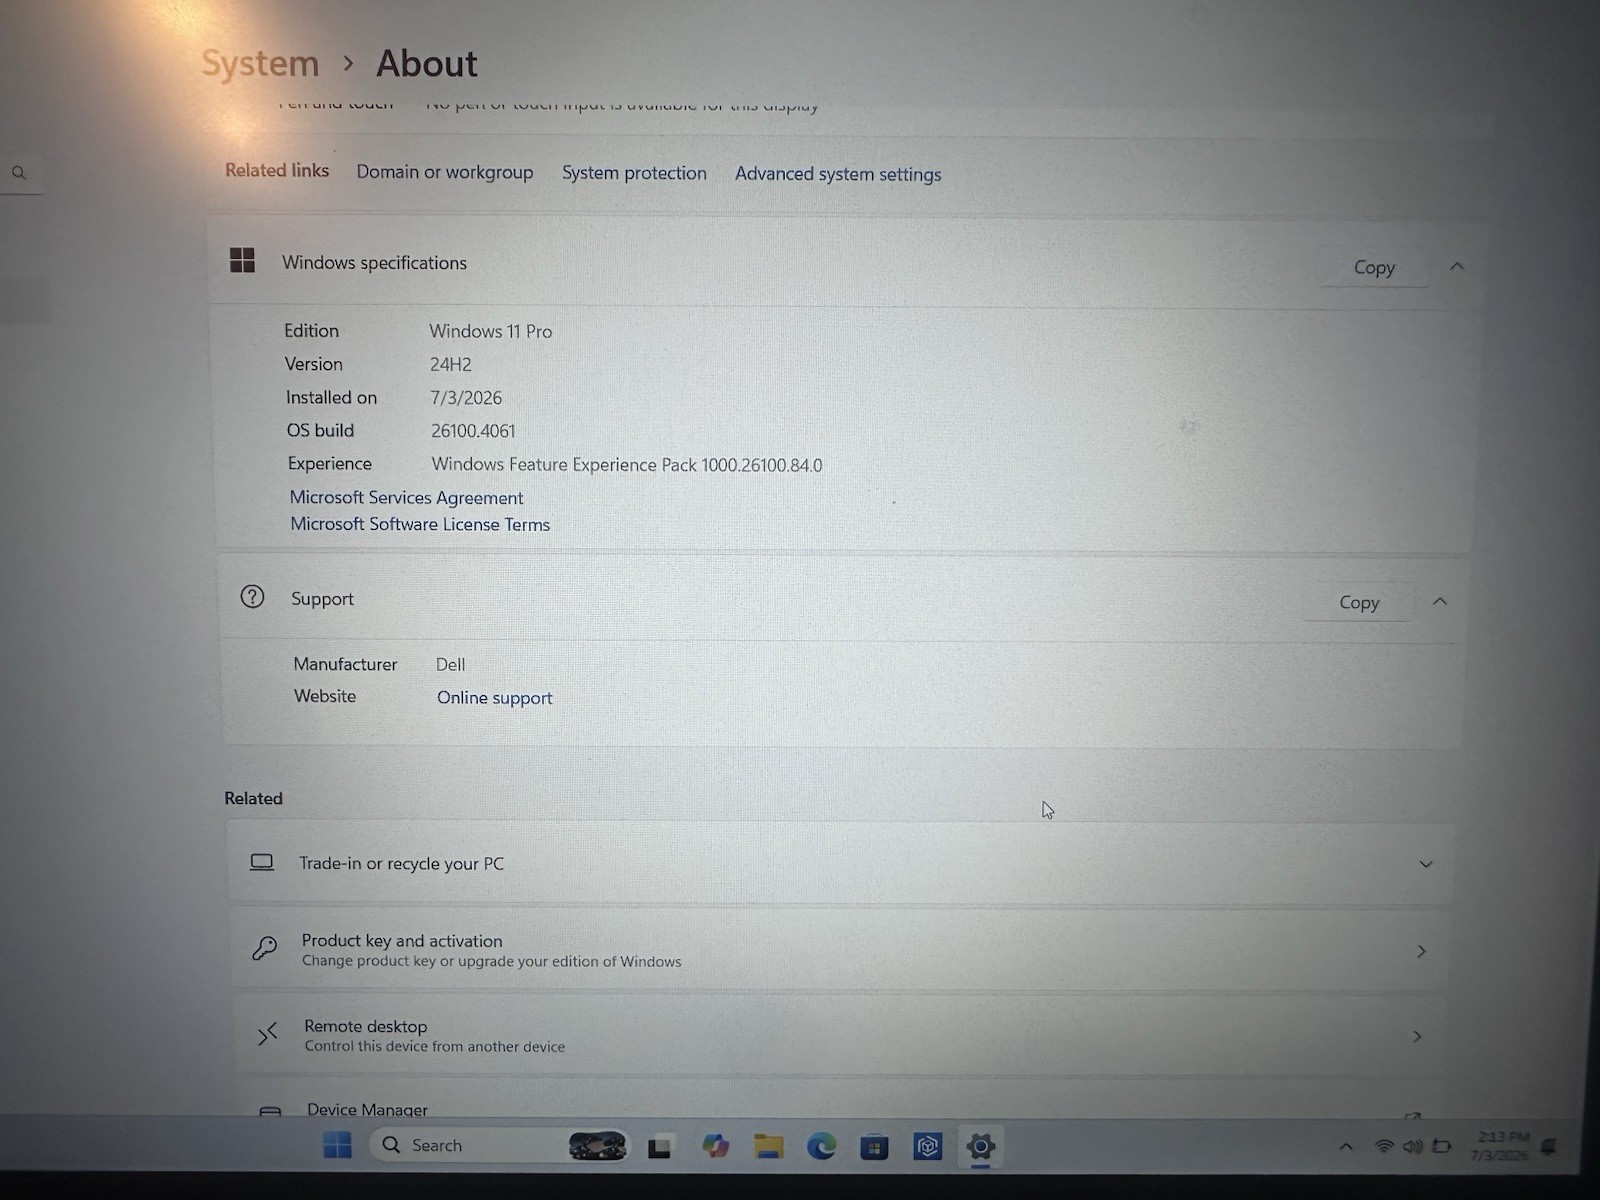Open Advanced system settings link
Screen dimensions: 1600x1200
tap(838, 174)
